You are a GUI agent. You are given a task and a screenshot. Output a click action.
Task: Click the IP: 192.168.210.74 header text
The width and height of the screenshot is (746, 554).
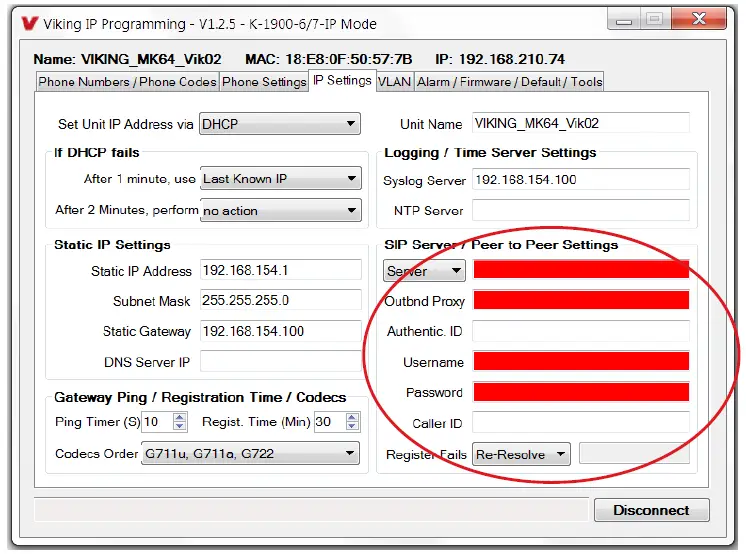500,59
